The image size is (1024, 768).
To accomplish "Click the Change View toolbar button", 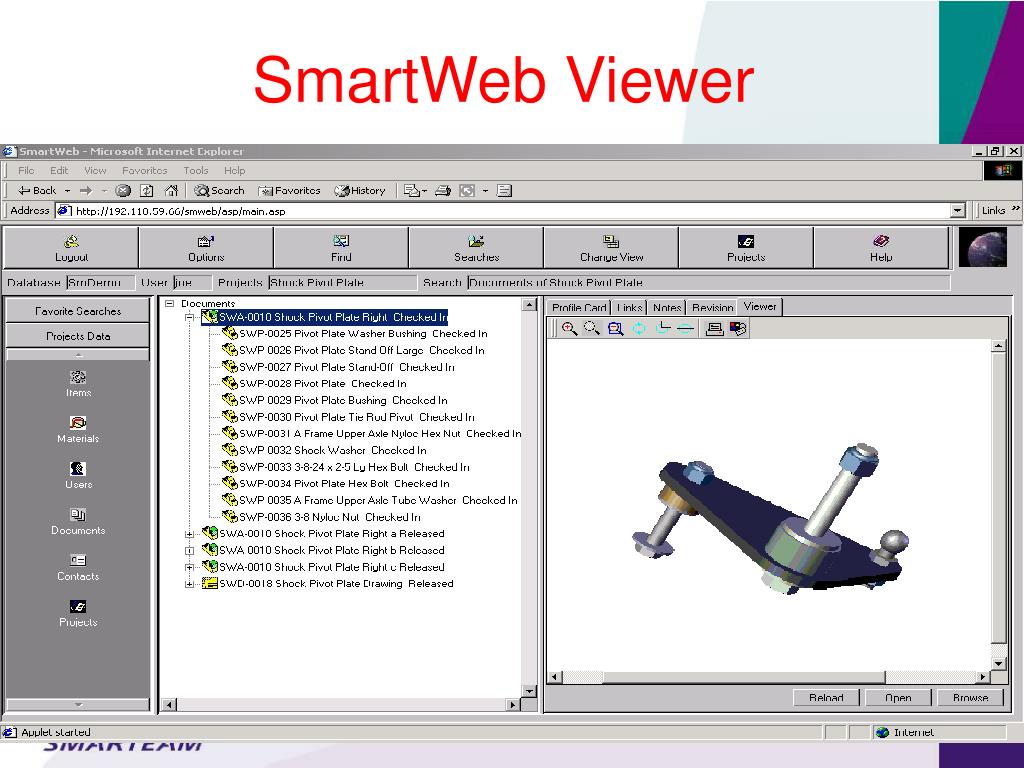I will (611, 248).
